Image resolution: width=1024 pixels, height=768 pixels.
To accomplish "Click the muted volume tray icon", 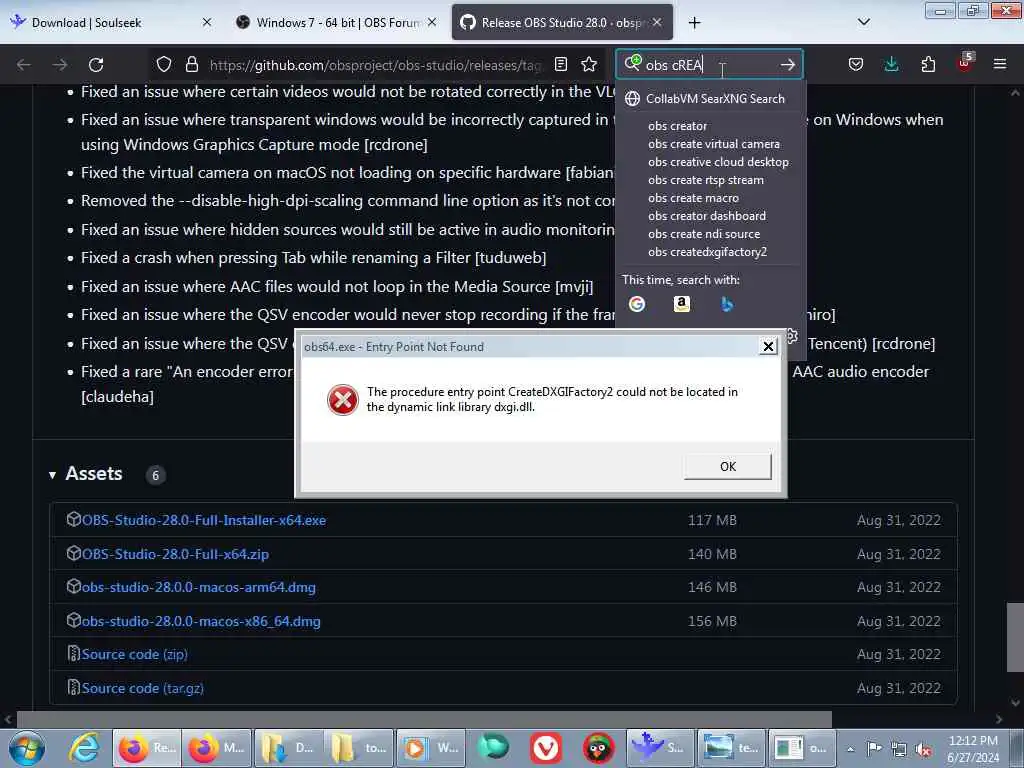I will (923, 749).
